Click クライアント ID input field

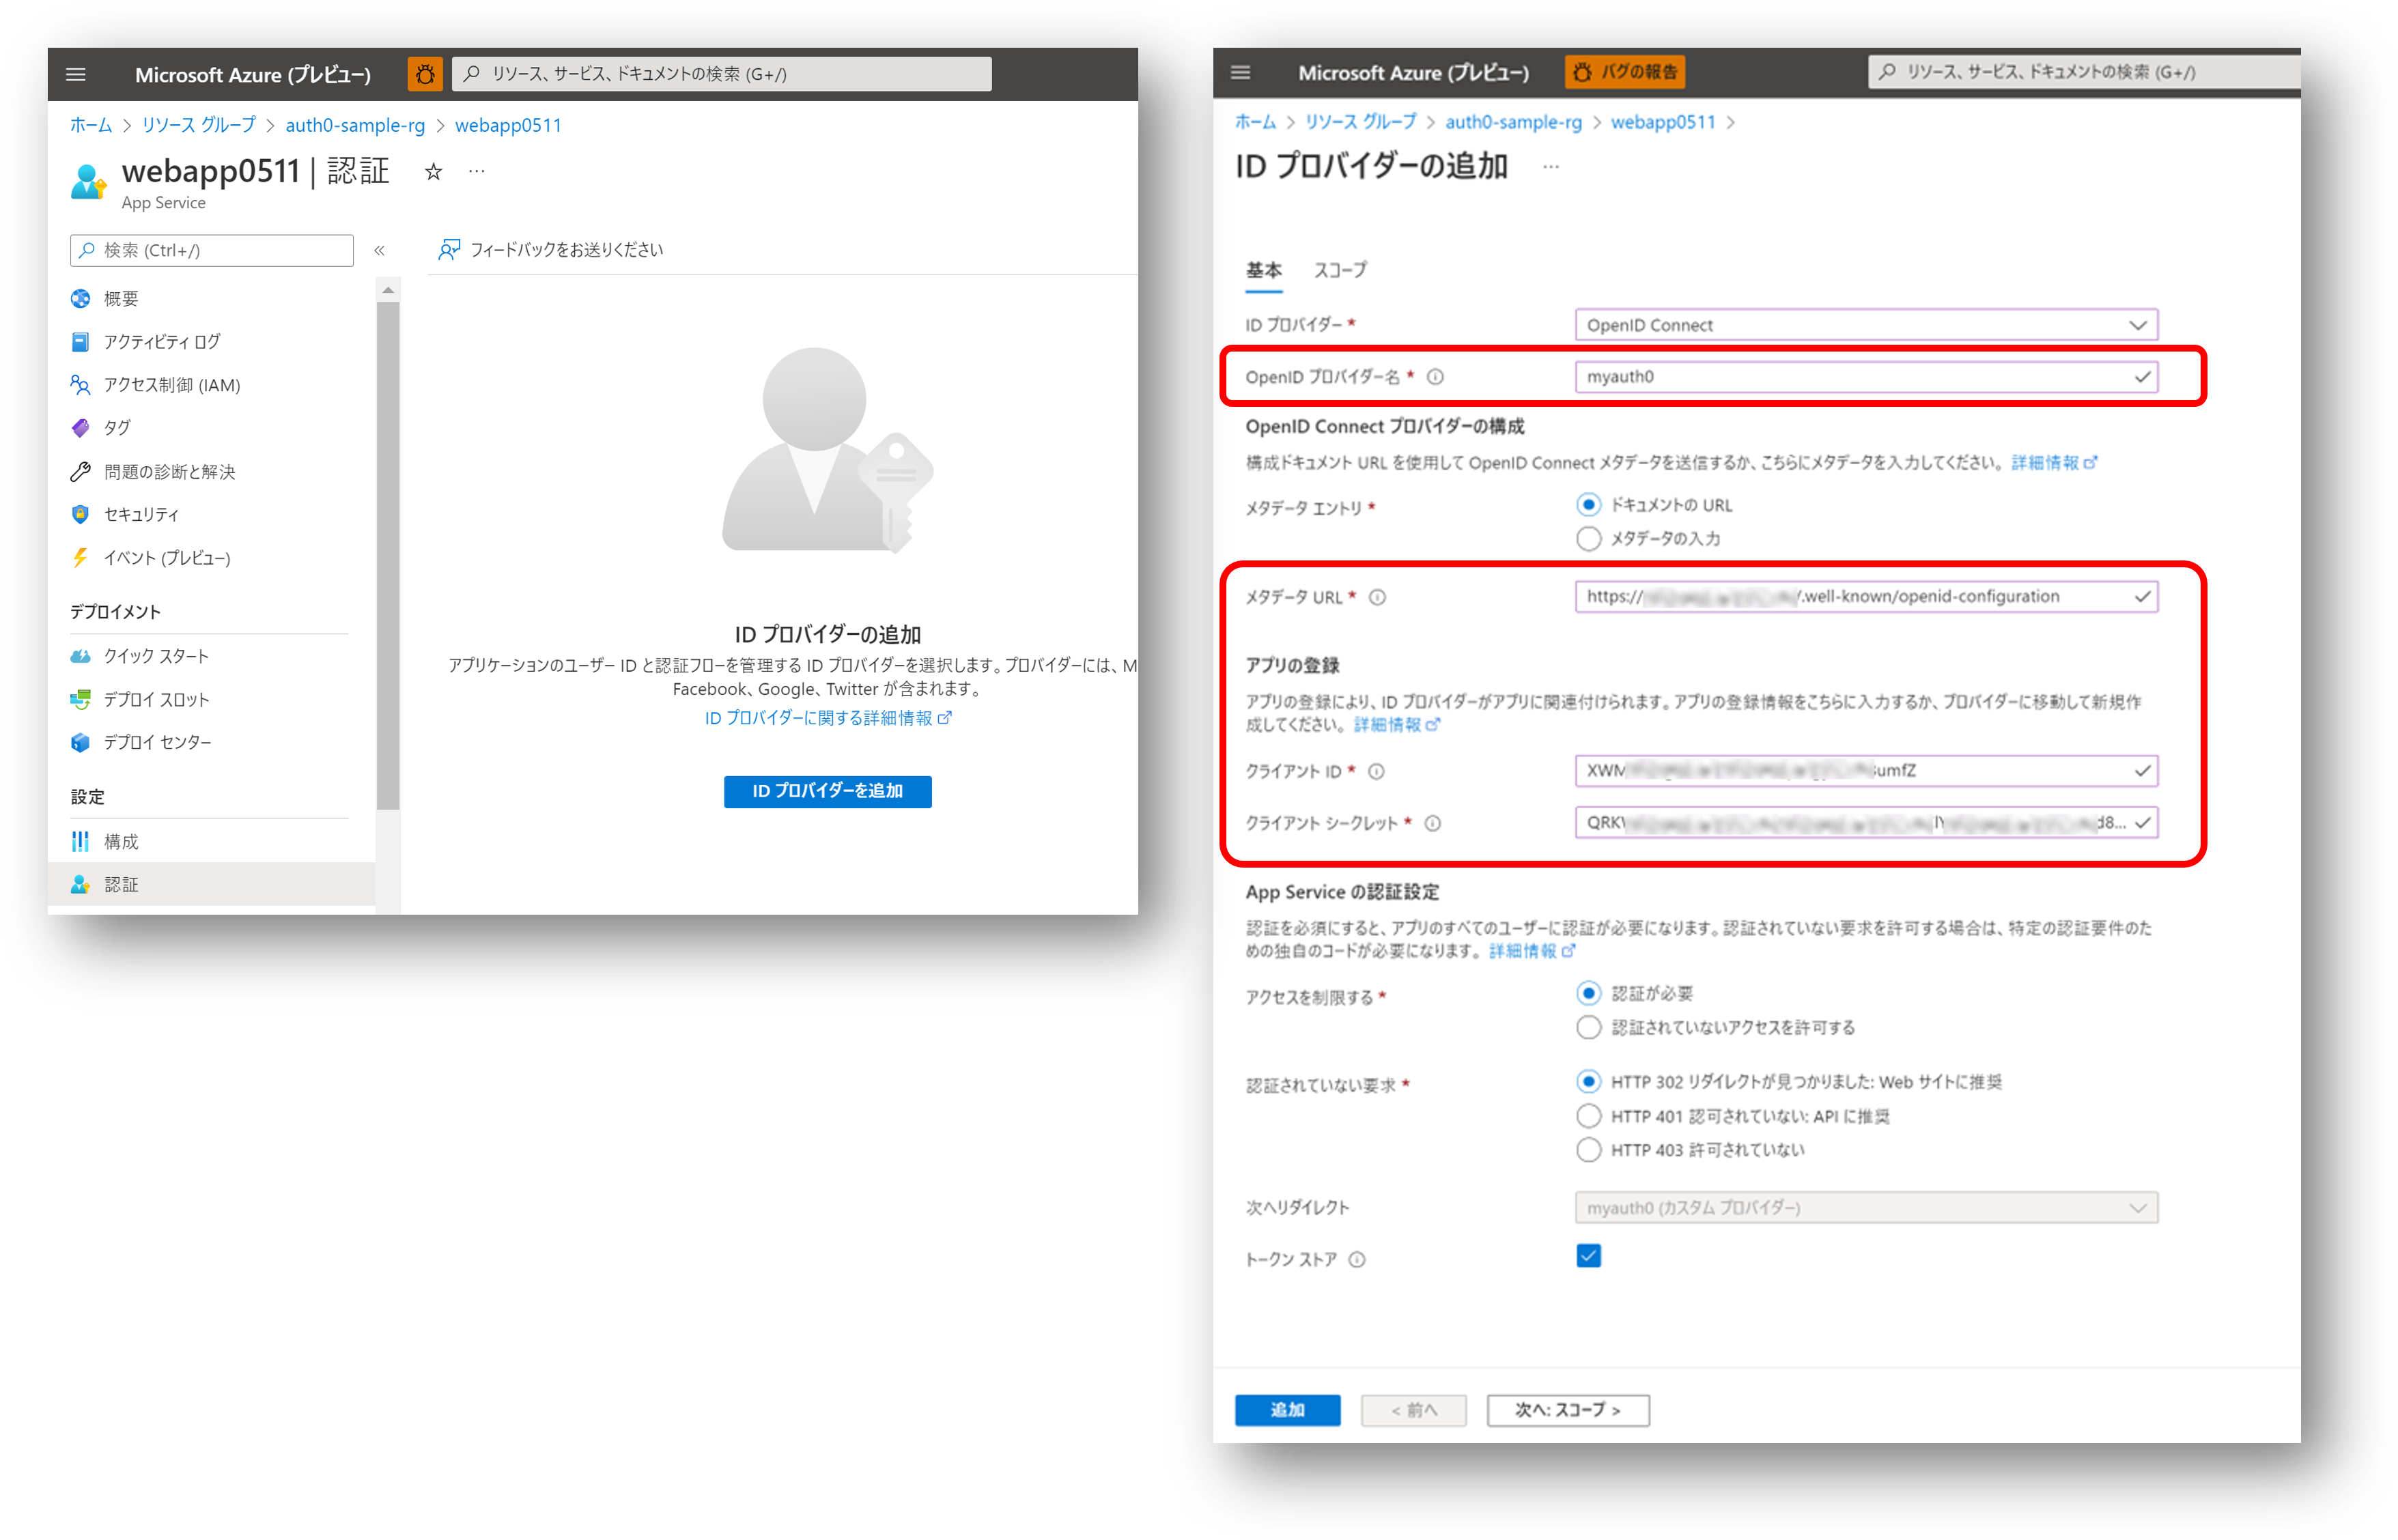1866,771
